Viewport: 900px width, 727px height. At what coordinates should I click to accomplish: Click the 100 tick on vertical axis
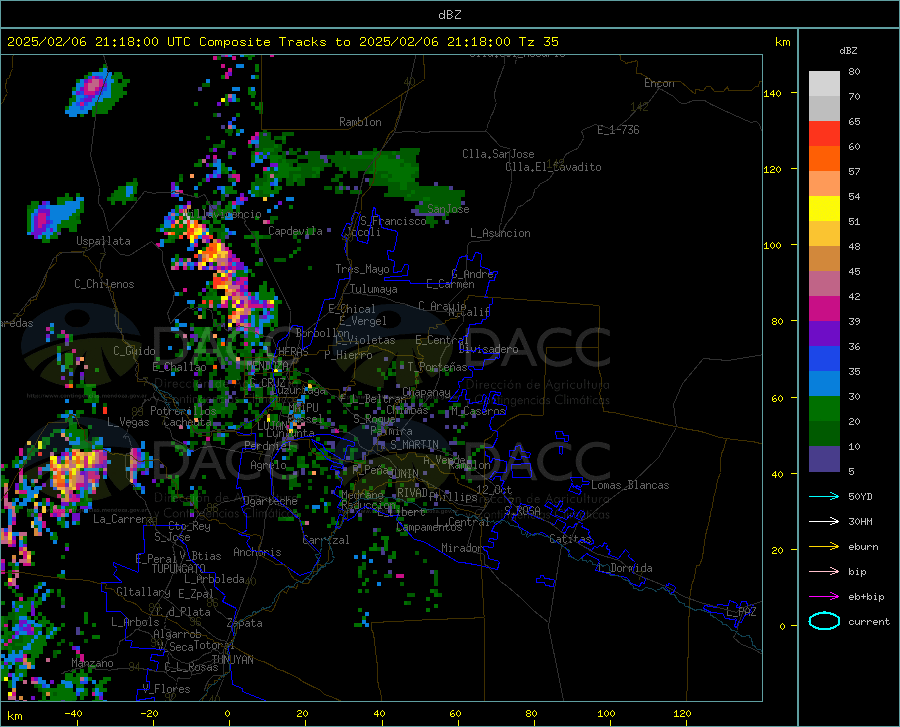(x=772, y=246)
